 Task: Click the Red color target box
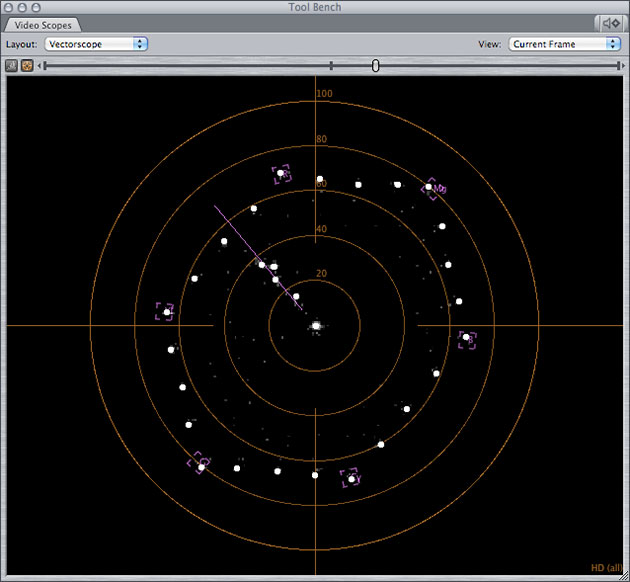tap(281, 173)
